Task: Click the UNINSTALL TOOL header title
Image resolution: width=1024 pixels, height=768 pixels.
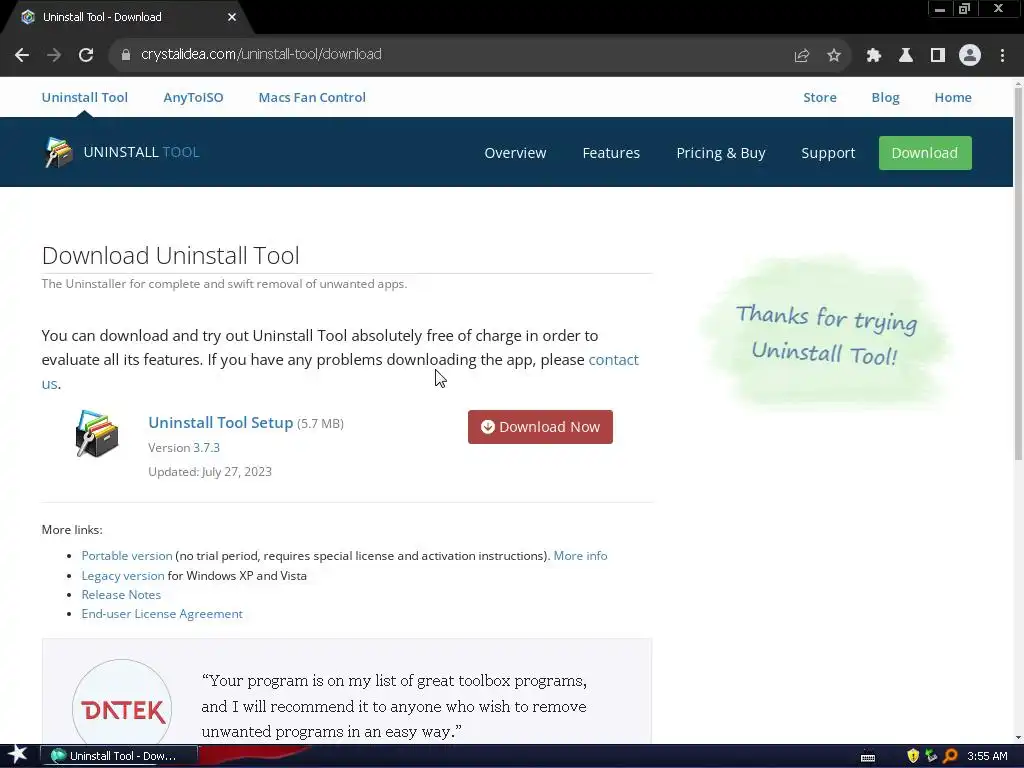Action: click(141, 152)
